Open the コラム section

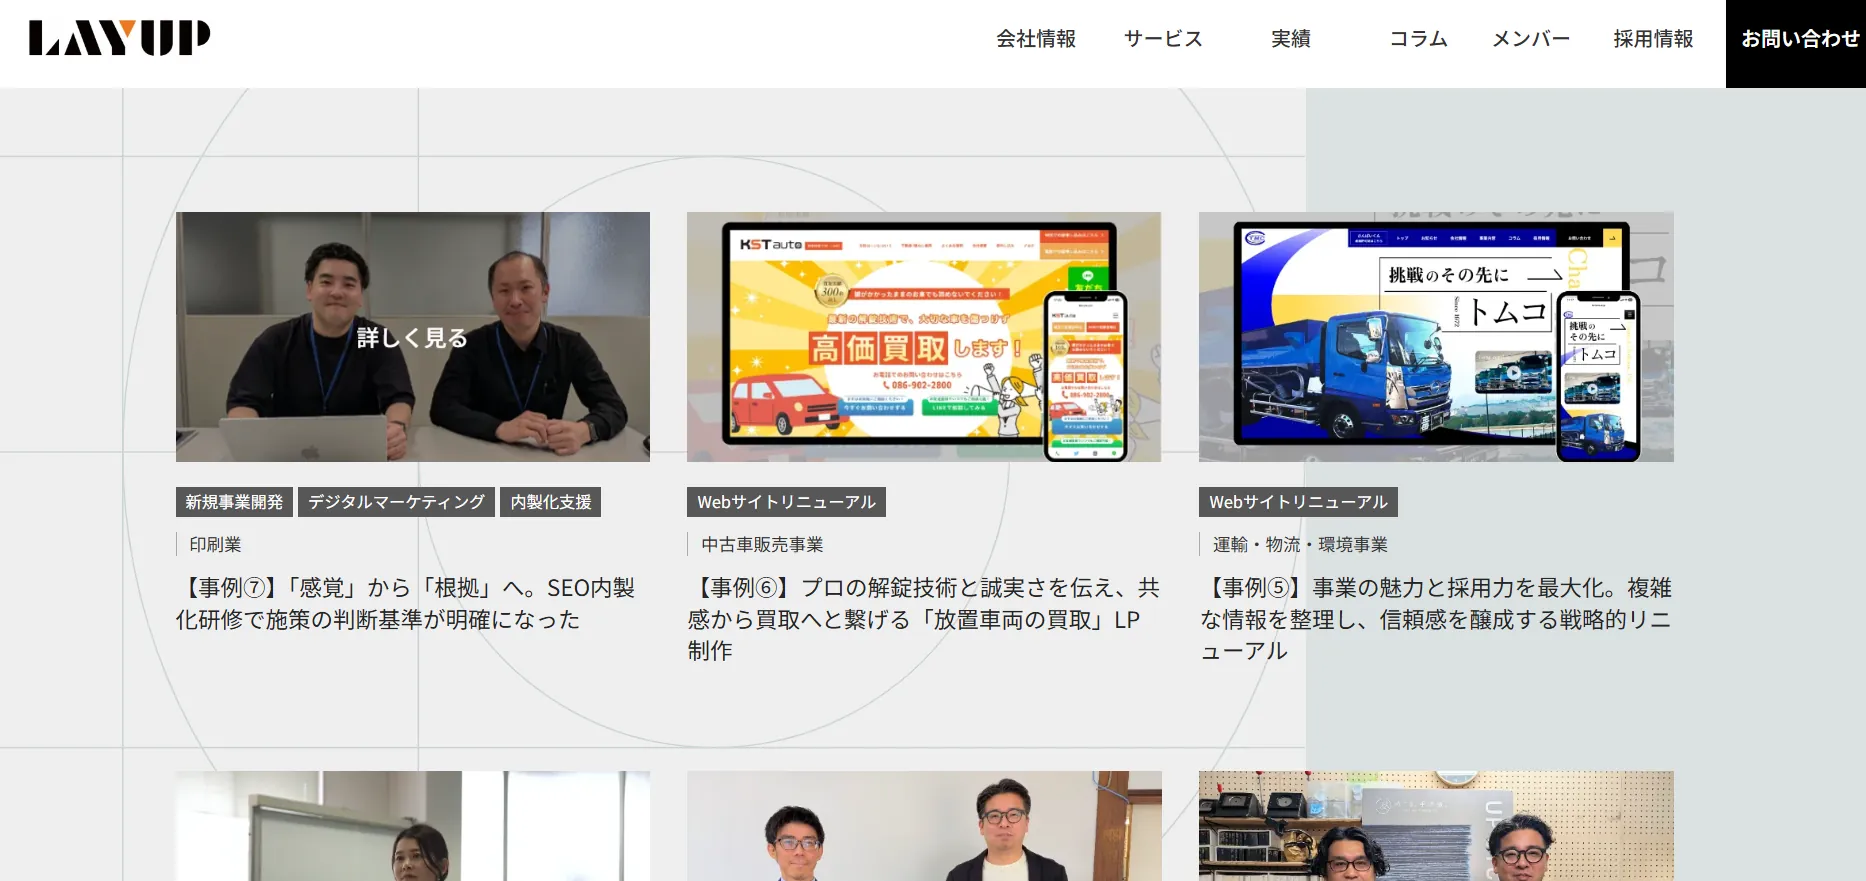click(1418, 39)
